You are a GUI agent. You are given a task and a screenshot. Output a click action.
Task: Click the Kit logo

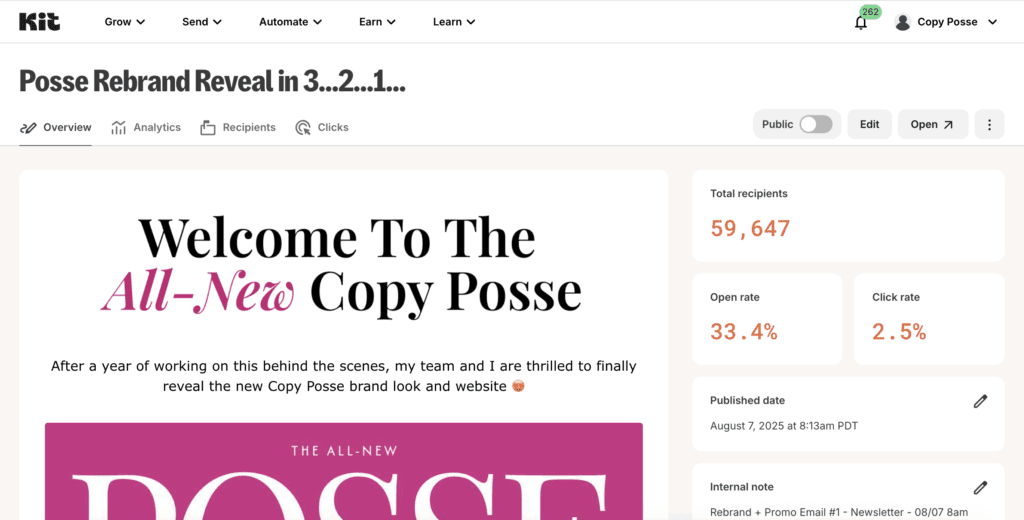click(39, 22)
